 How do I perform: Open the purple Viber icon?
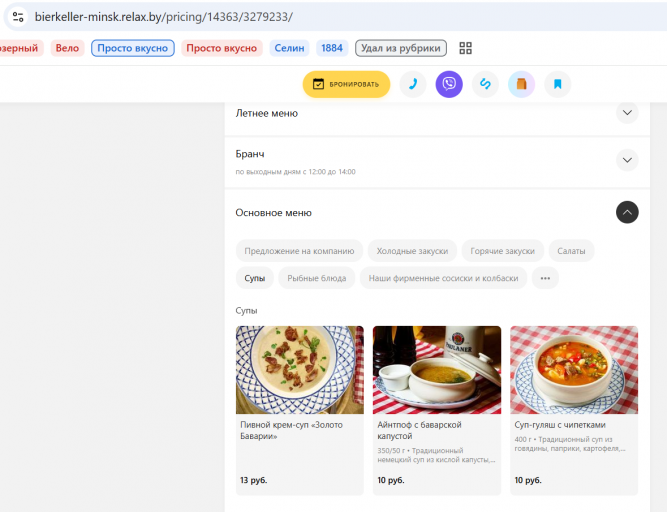[x=449, y=84]
